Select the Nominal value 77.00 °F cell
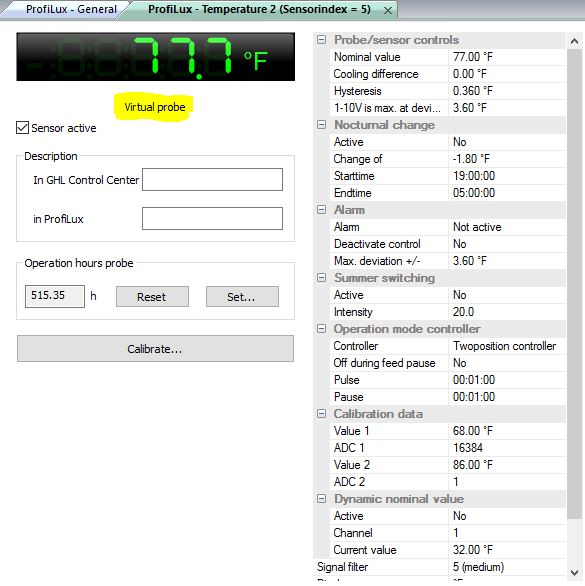Screen dimensions: 585x586 tap(507, 57)
